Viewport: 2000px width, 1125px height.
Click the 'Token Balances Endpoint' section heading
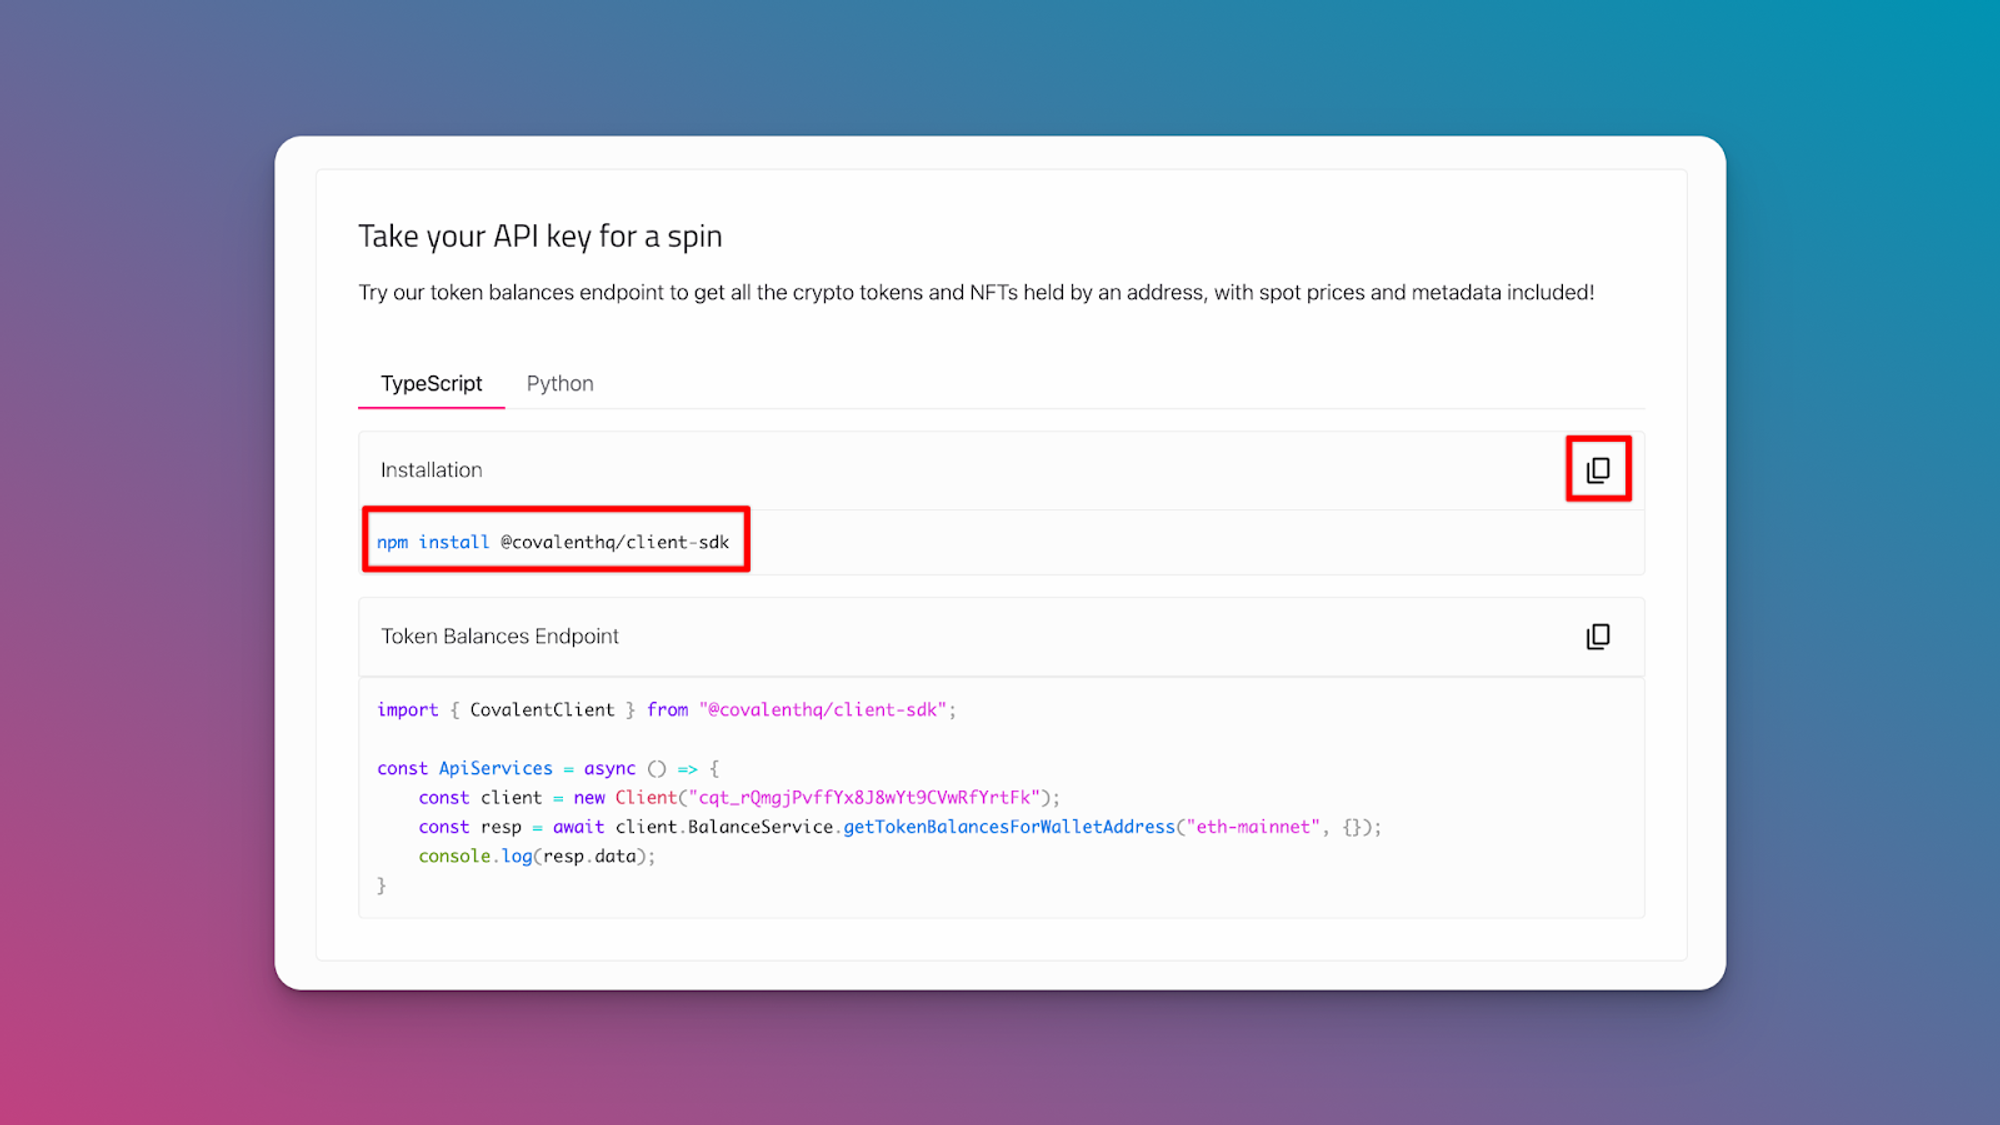pyautogui.click(x=500, y=636)
